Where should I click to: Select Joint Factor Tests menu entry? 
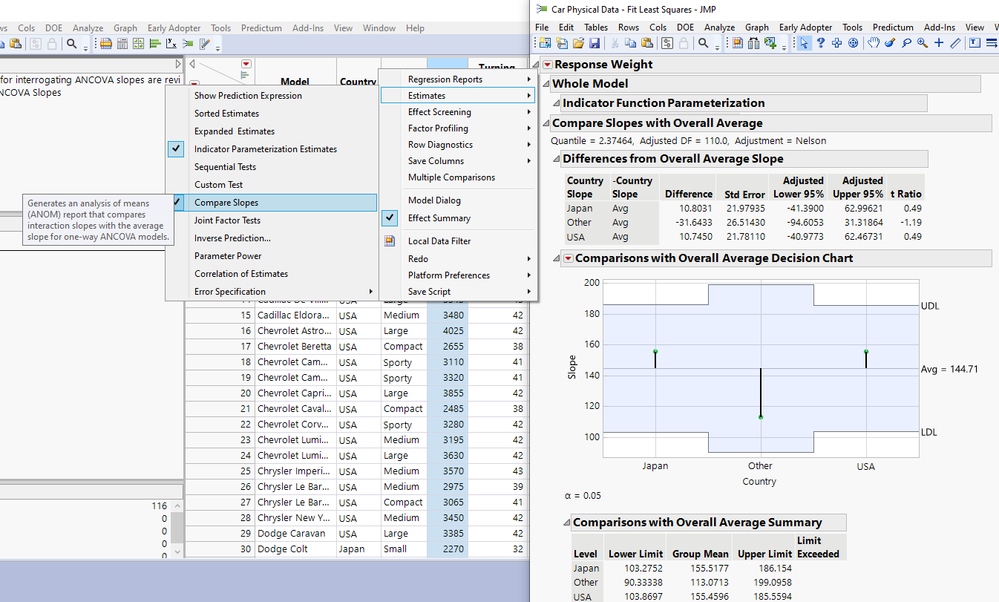(227, 220)
